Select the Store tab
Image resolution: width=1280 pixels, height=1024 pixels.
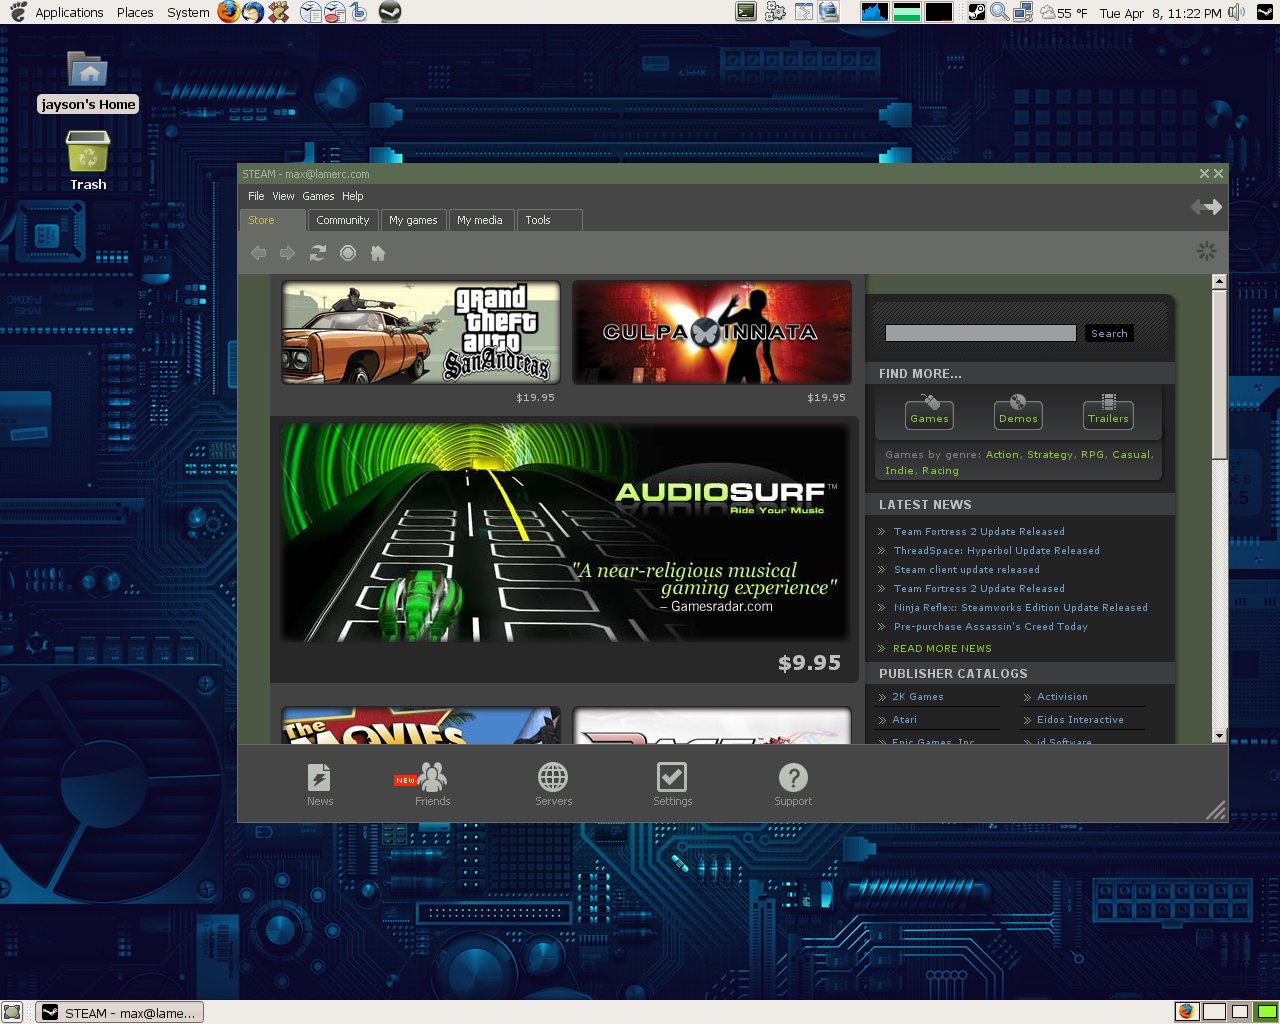point(272,220)
